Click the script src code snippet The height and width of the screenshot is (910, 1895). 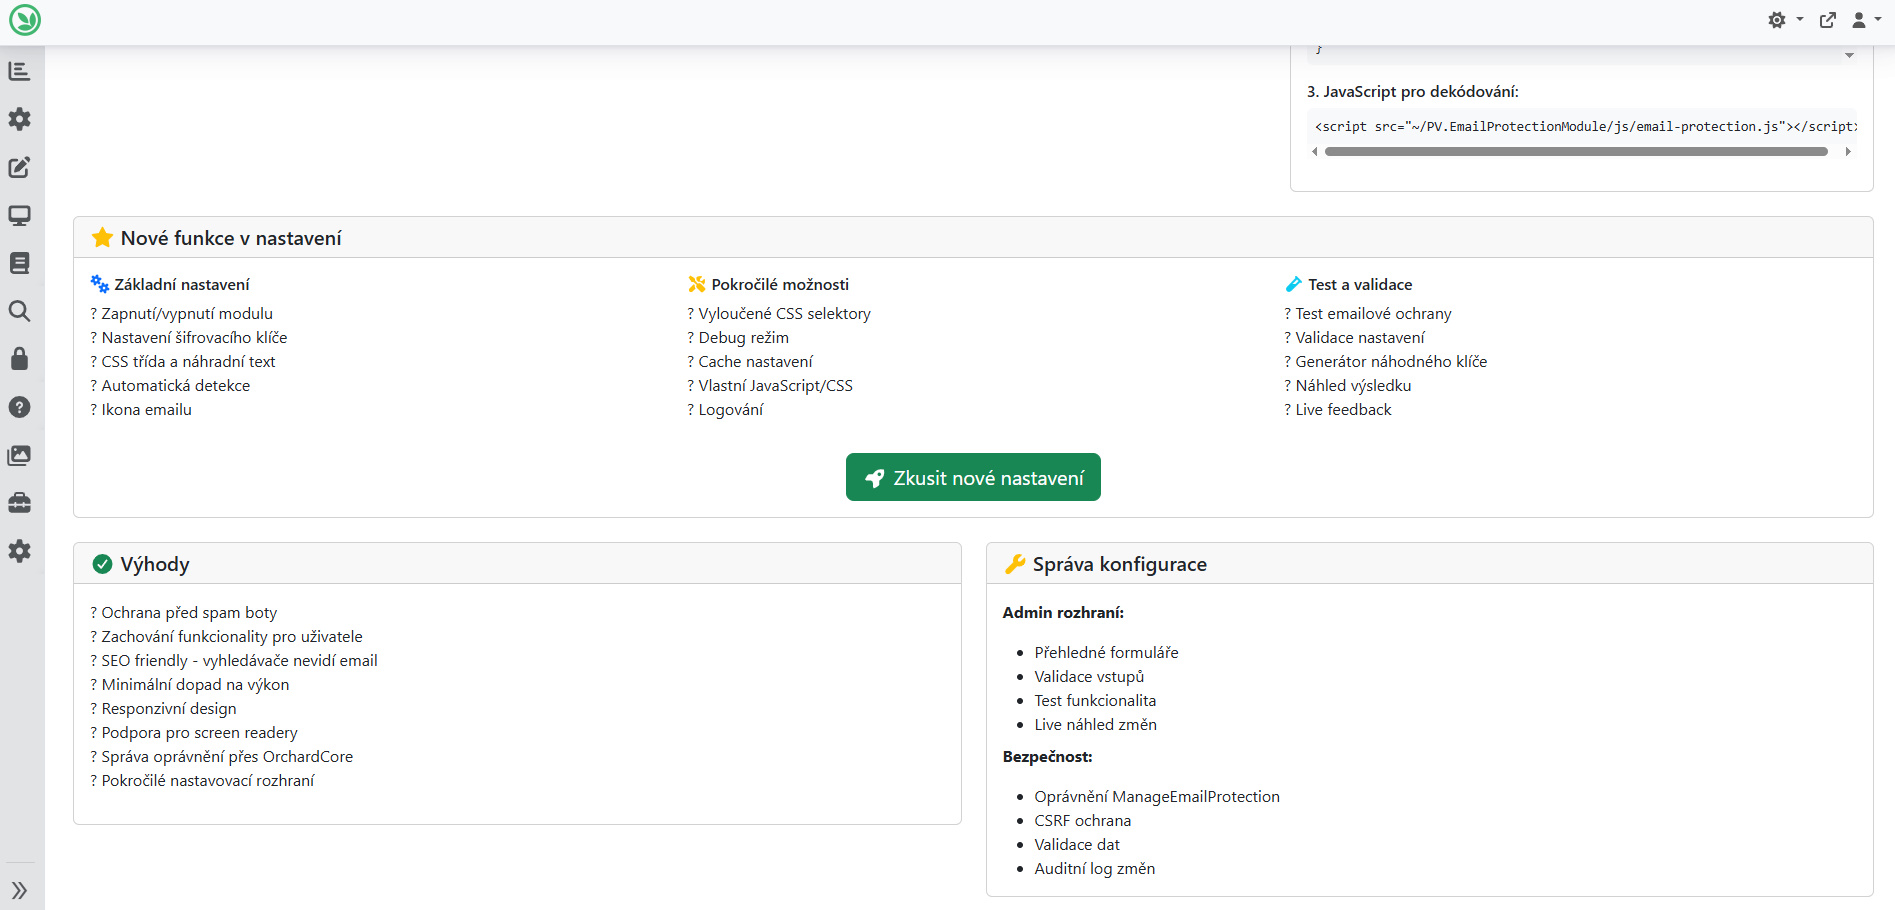coord(1585,126)
